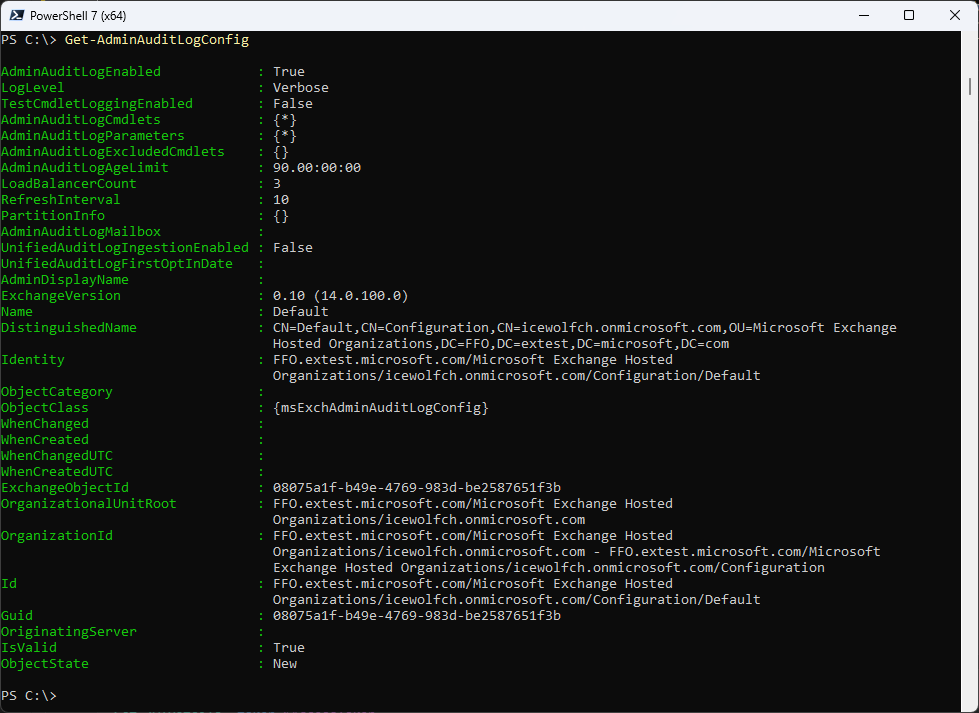The width and height of the screenshot is (979, 713).
Task: Click the WhenCreated property name
Action: coord(44,440)
